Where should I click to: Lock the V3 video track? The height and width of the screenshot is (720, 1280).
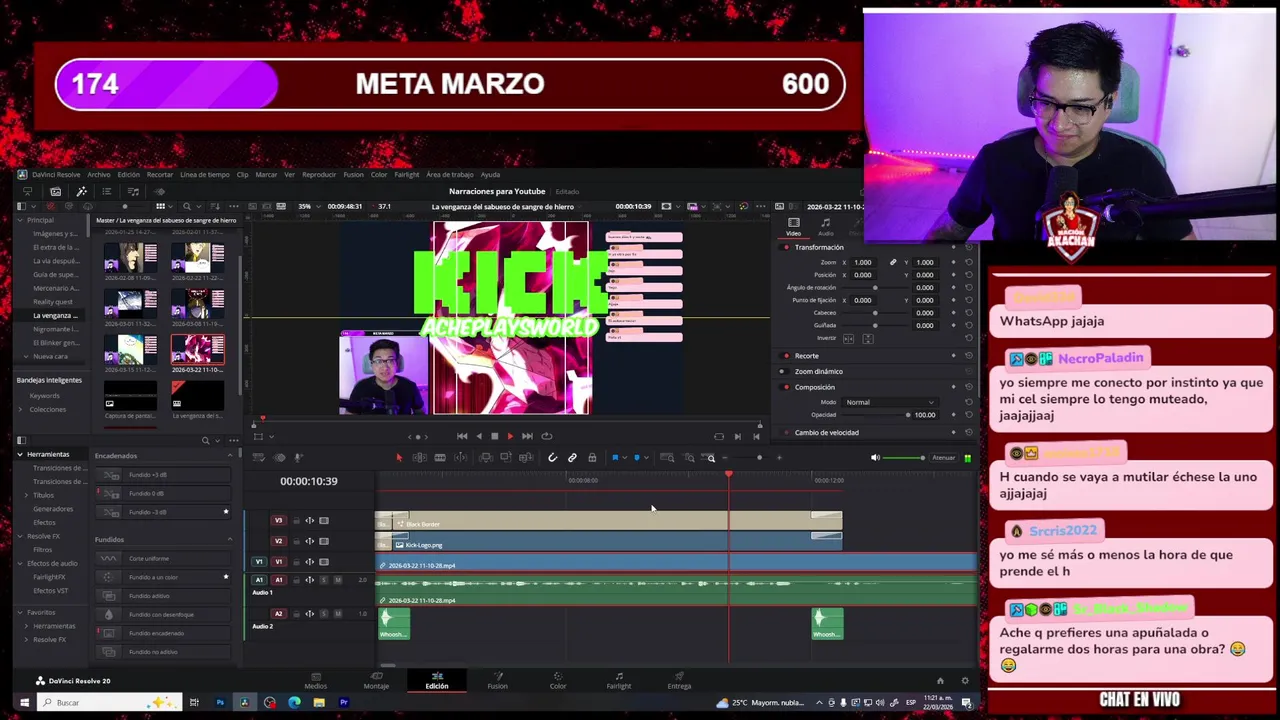[297, 521]
